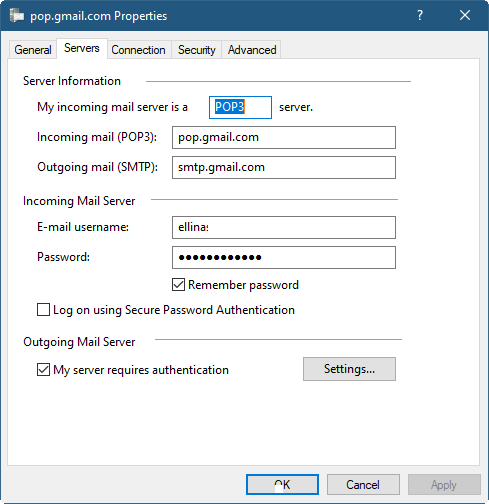
Task: Switch to the General tab
Action: [x=33, y=50]
